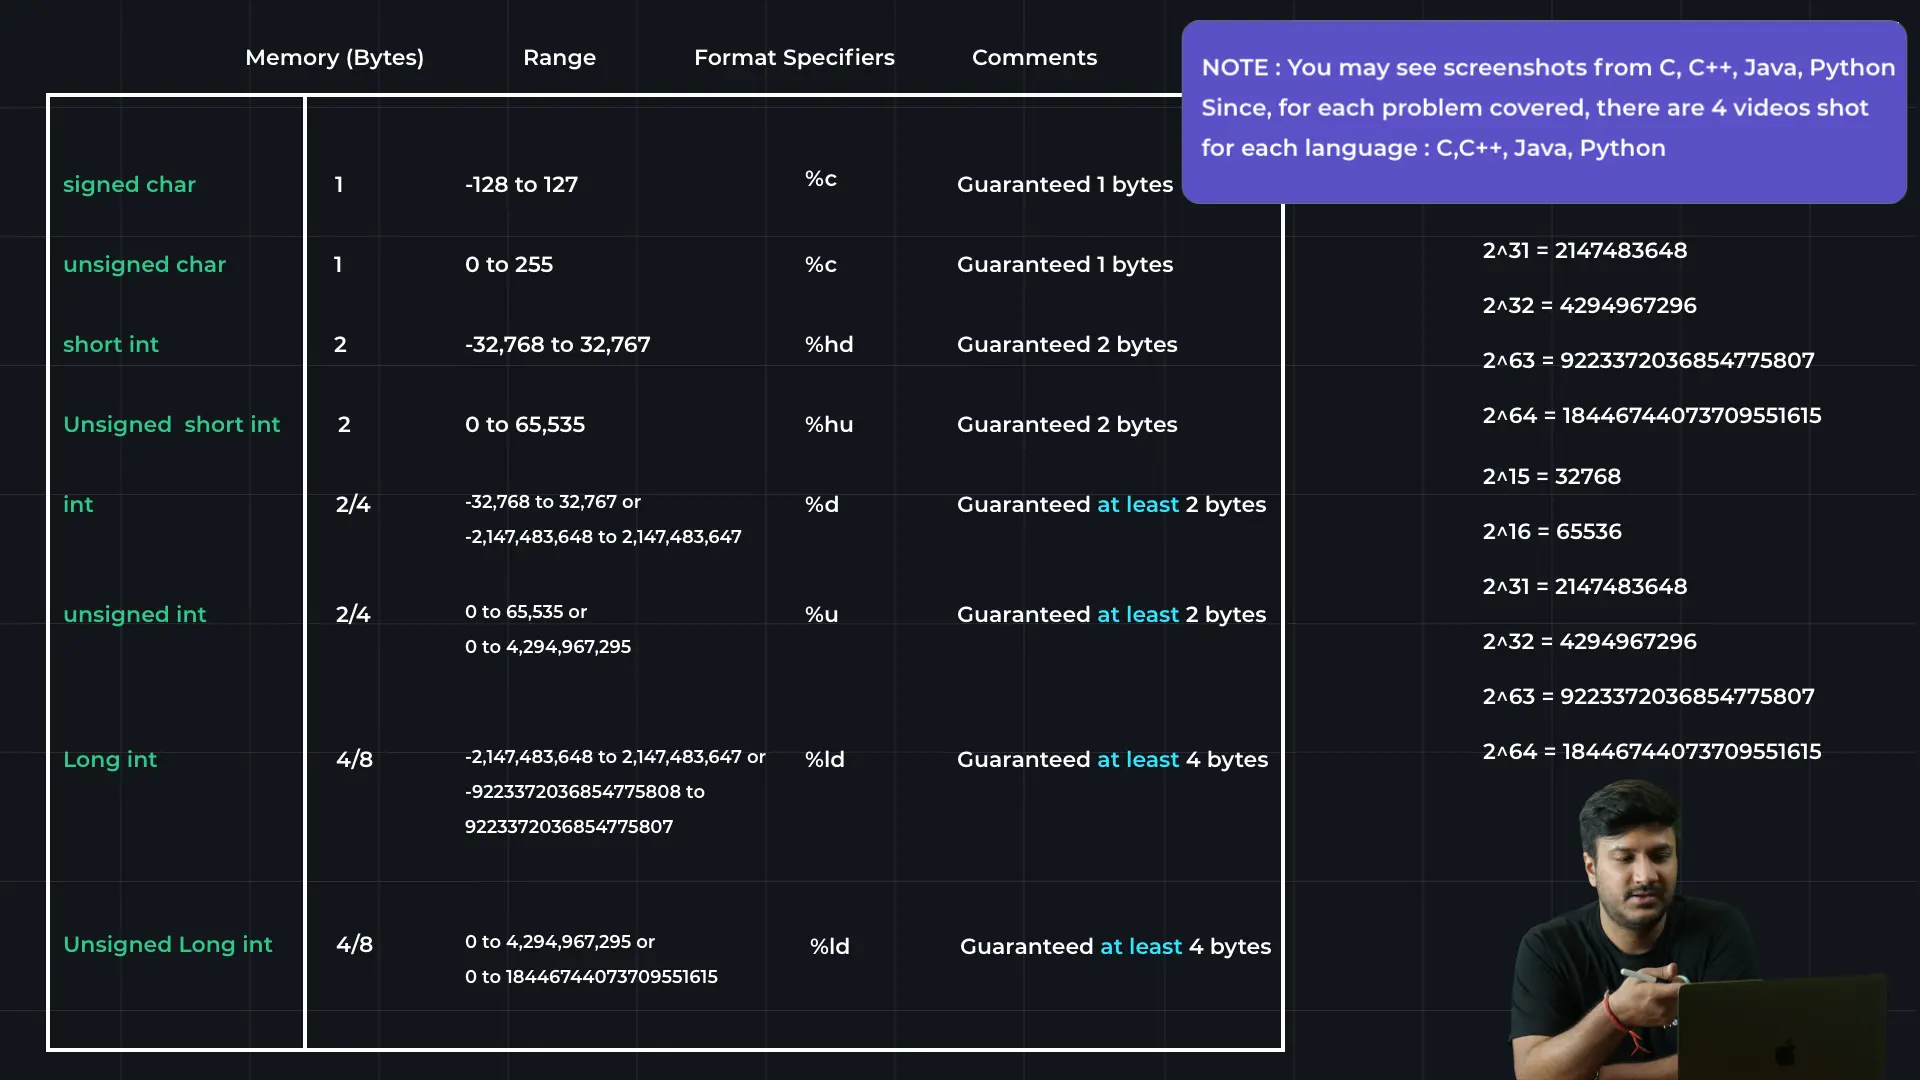The height and width of the screenshot is (1080, 1920).
Task: Click the %hu format specifier
Action: click(x=829, y=424)
